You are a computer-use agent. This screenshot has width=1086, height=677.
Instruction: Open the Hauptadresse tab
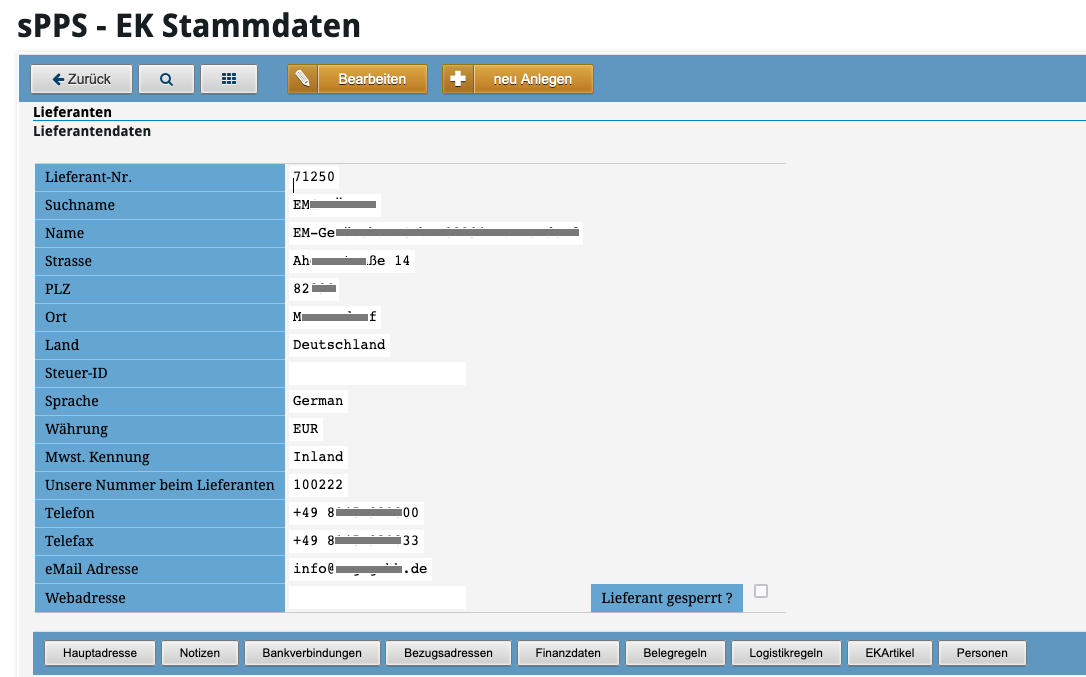[x=100, y=653]
